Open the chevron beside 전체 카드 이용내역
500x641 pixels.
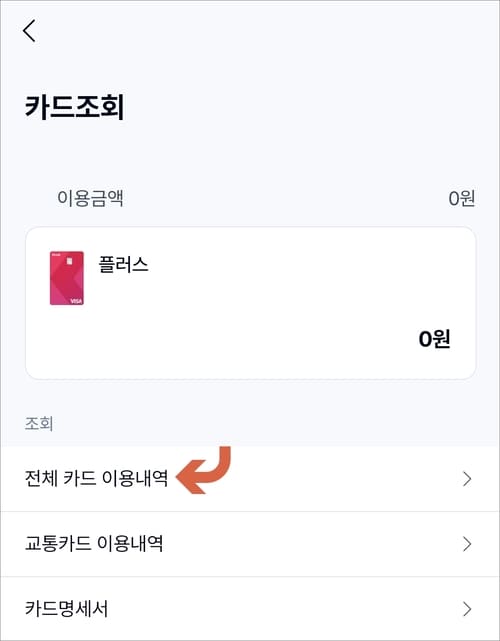pyautogui.click(x=467, y=479)
